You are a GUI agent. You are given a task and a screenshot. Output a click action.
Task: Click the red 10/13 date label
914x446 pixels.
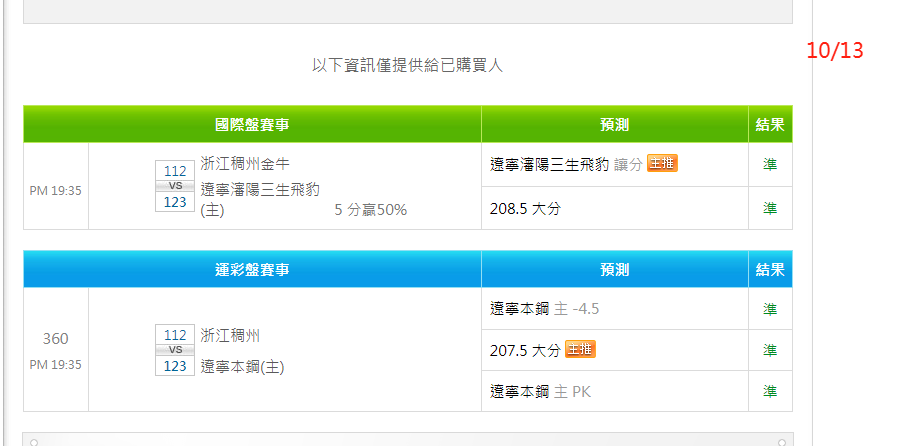click(x=834, y=51)
